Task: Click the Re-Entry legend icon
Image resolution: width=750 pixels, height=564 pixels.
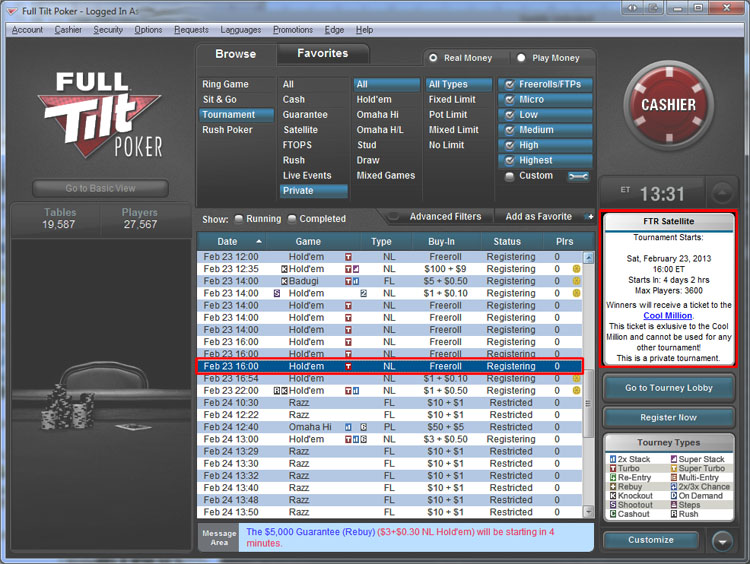Action: pos(613,477)
